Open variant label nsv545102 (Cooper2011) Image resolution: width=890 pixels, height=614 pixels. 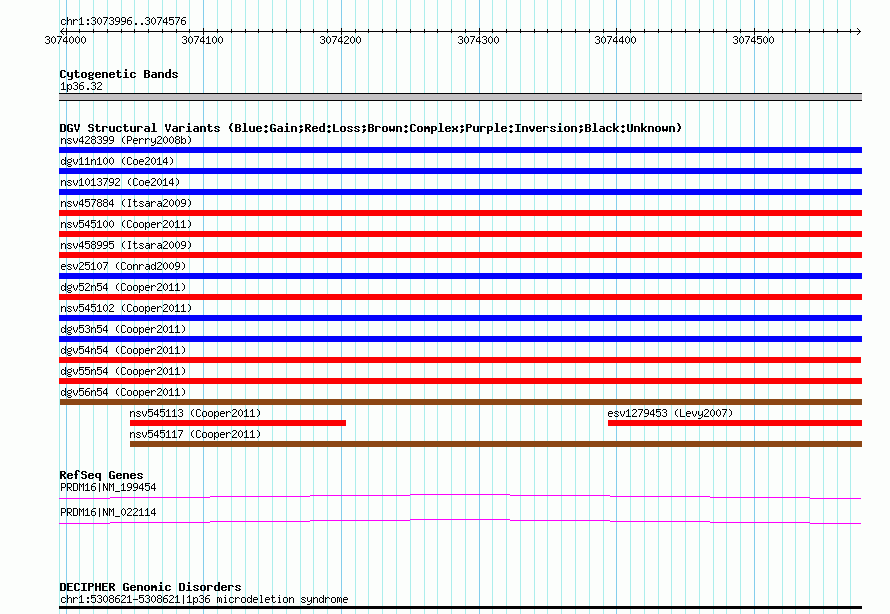(x=126, y=308)
